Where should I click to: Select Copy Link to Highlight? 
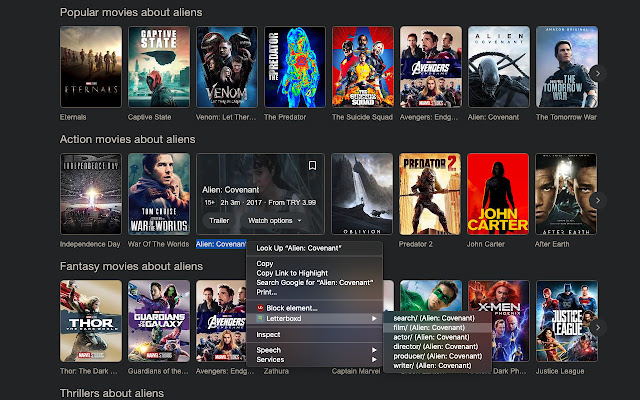[314, 273]
